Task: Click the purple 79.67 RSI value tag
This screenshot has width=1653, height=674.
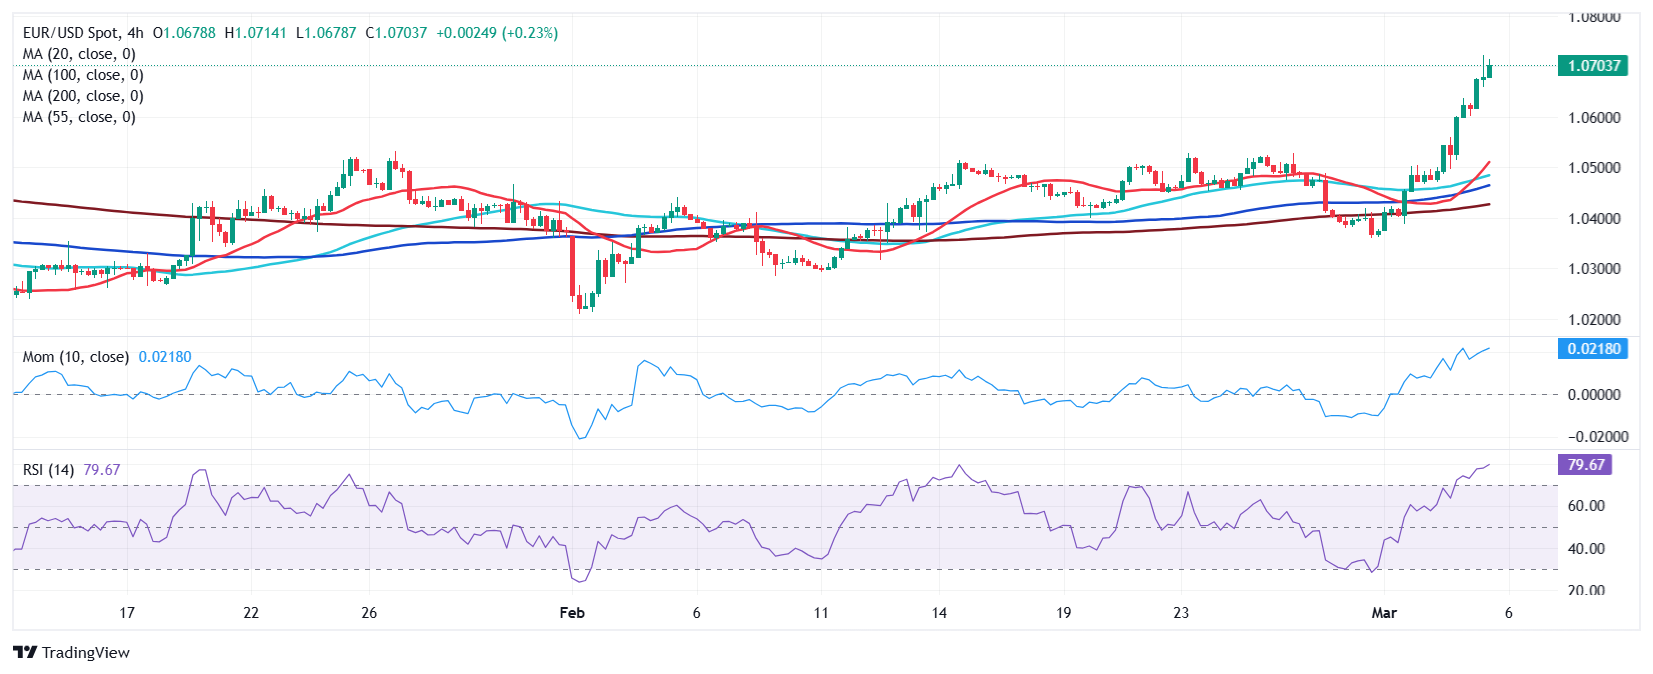Action: pos(1585,465)
